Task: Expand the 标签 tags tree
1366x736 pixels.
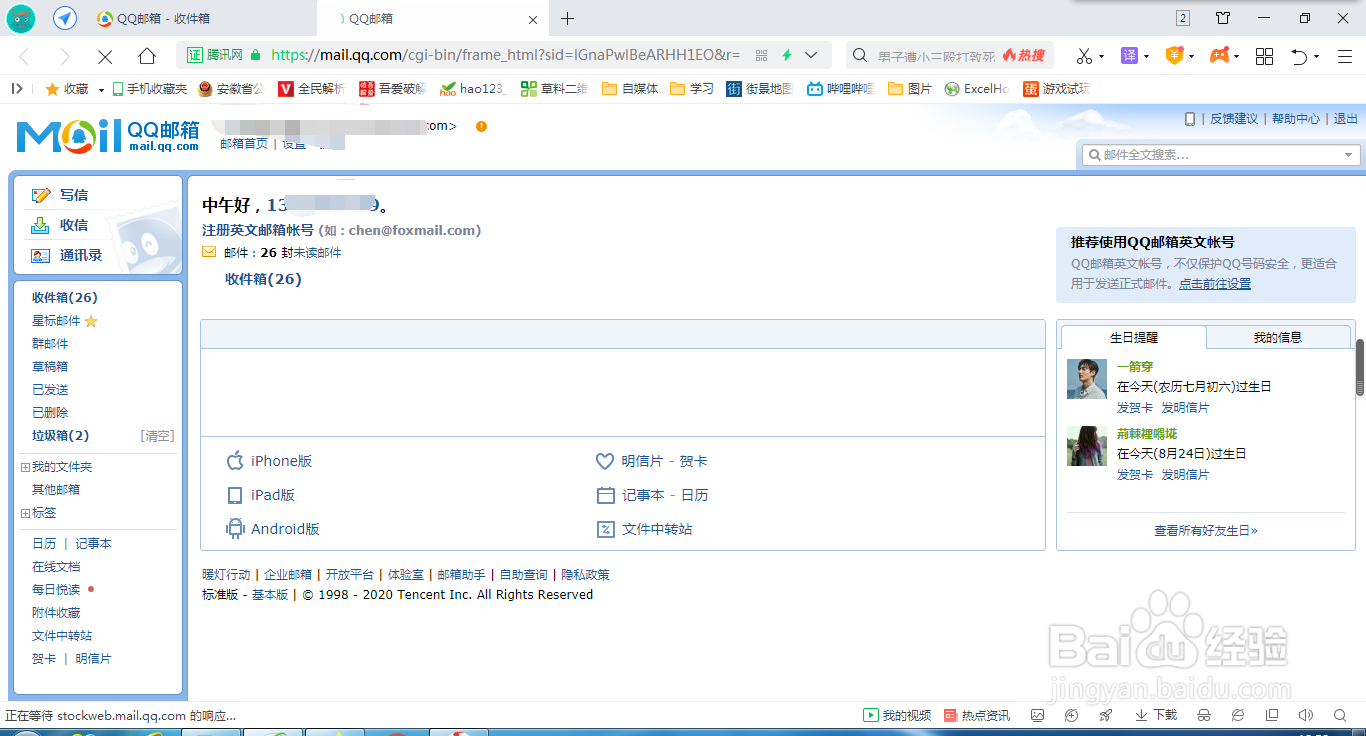Action: pos(25,513)
